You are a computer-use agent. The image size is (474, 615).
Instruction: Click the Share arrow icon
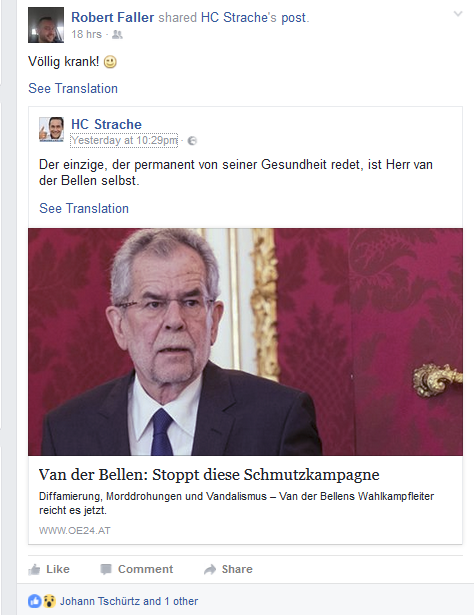[210, 569]
